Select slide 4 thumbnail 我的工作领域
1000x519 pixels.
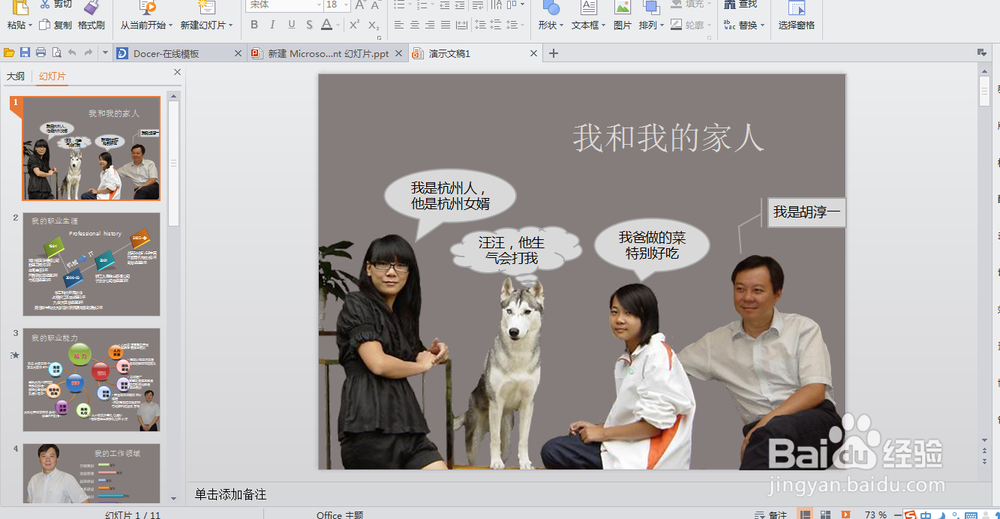pos(91,474)
